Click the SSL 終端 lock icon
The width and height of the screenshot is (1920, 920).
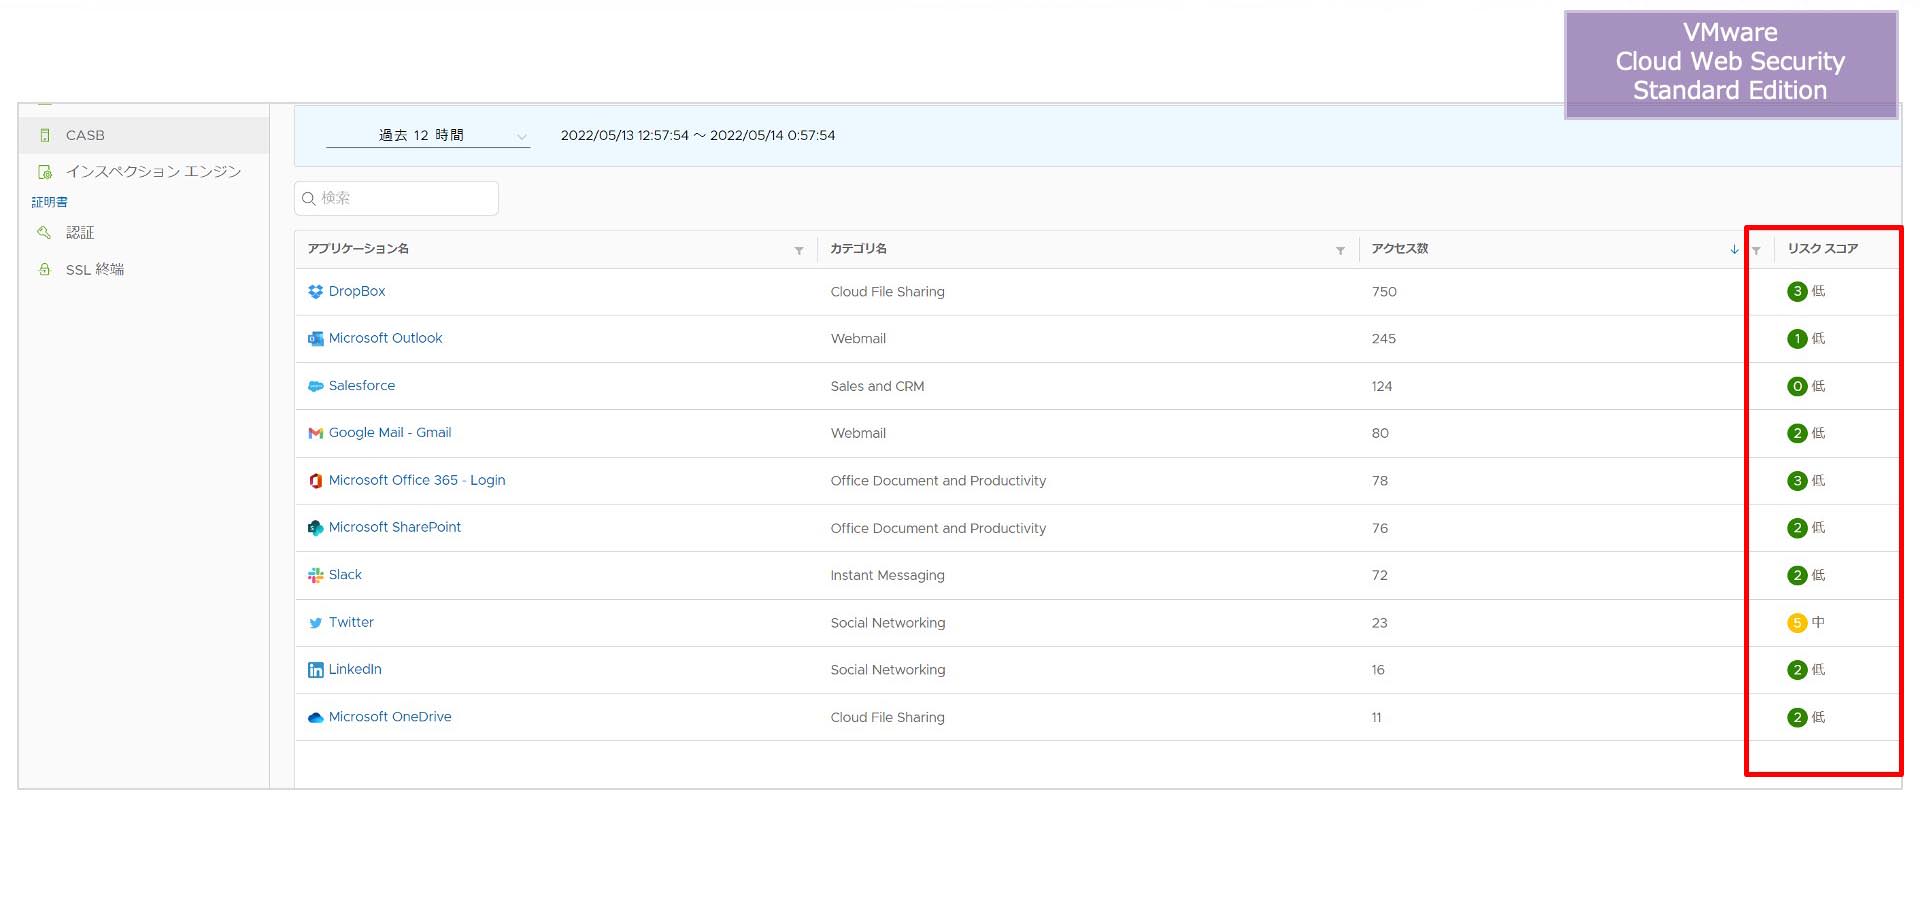click(x=44, y=268)
